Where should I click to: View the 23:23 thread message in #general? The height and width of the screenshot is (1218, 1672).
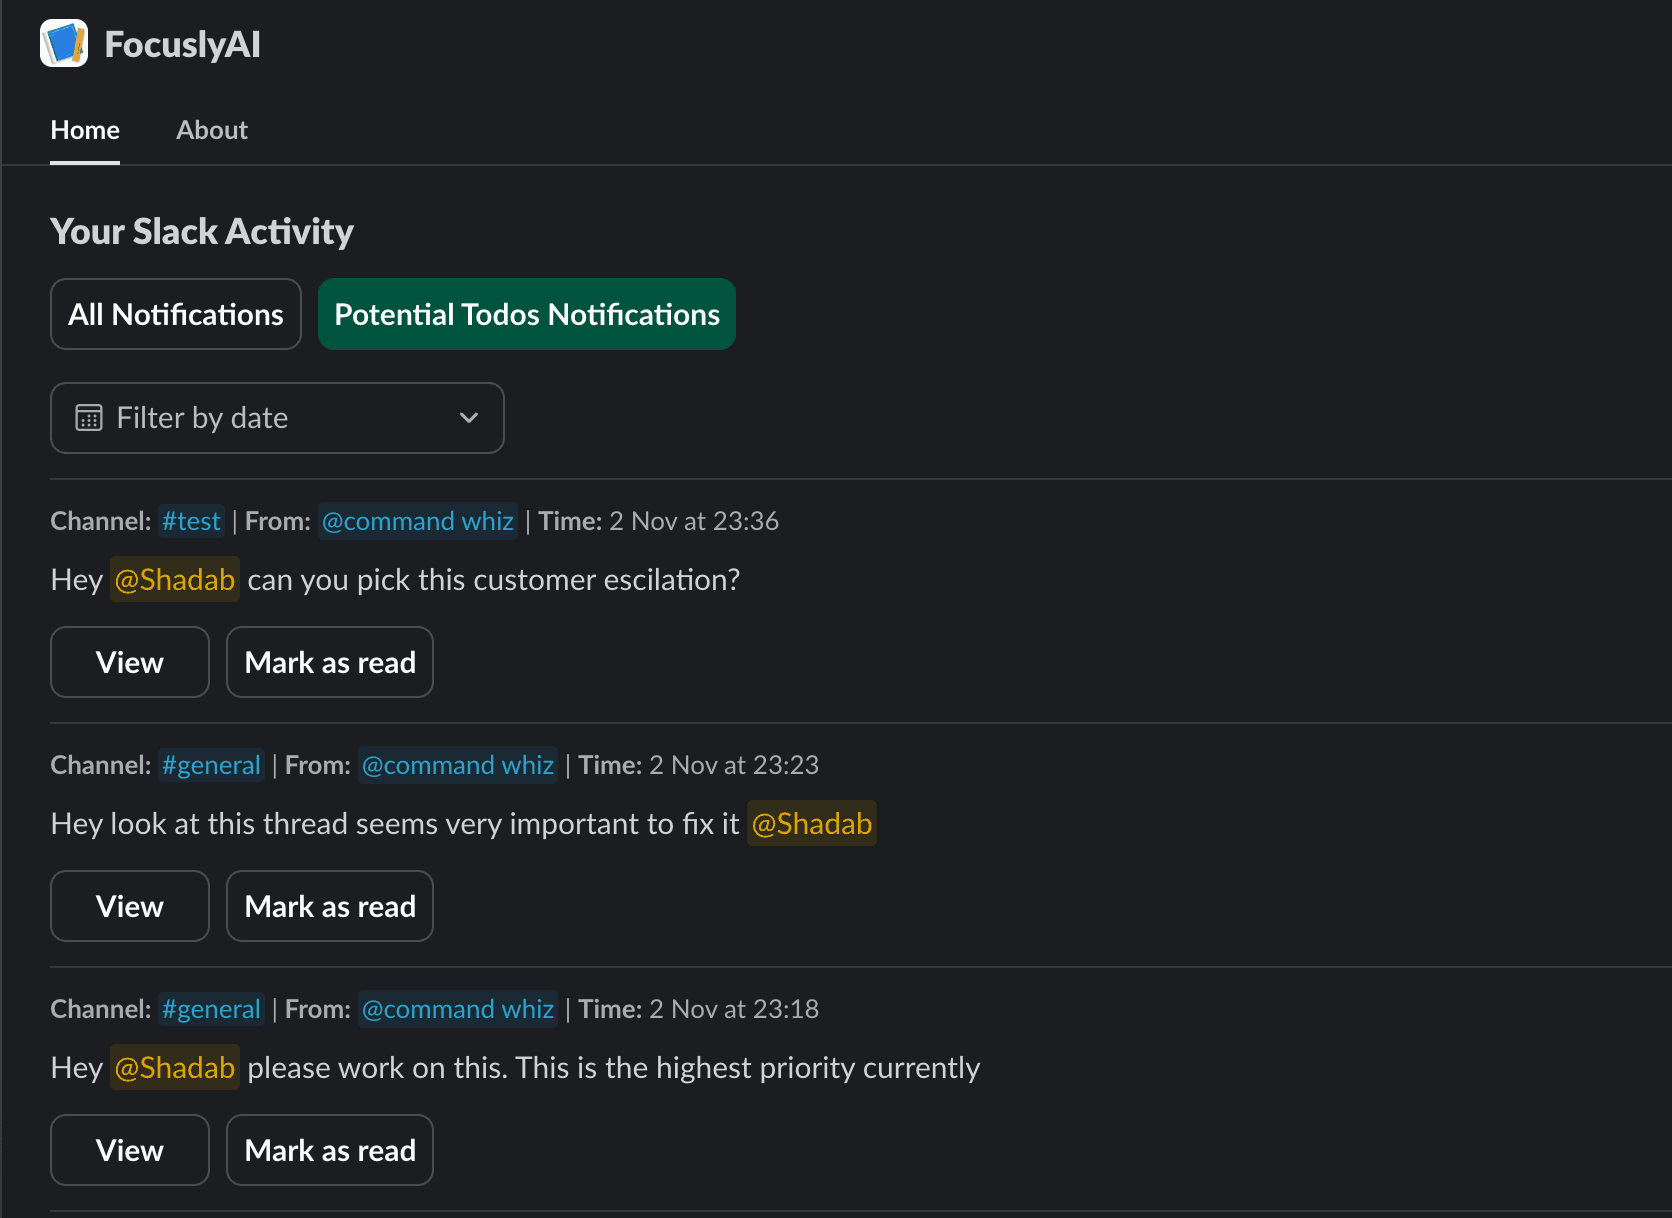pos(130,906)
